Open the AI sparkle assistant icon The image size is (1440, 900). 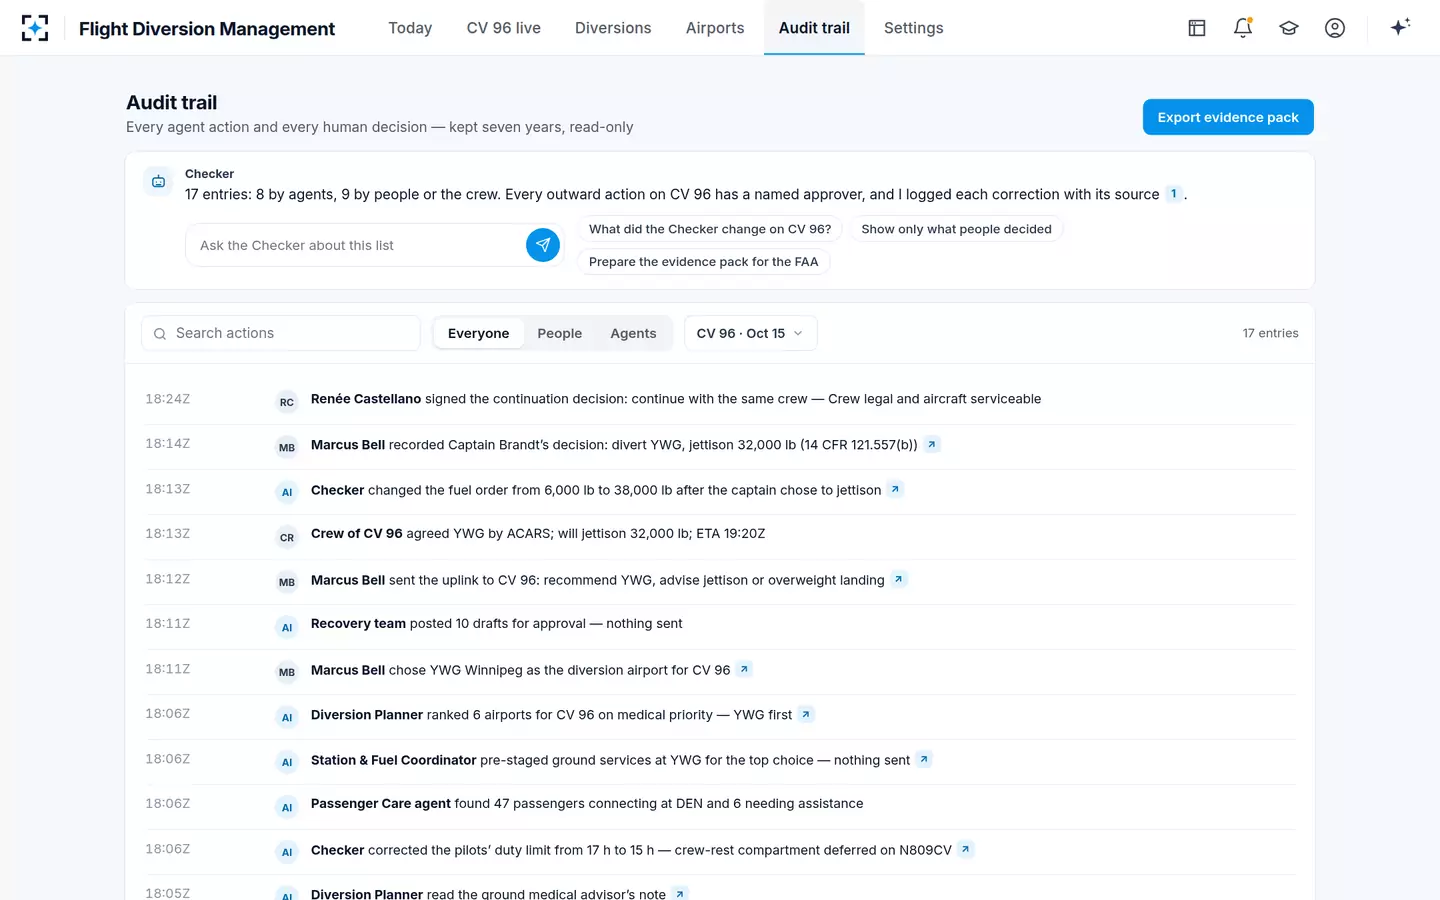click(1400, 27)
